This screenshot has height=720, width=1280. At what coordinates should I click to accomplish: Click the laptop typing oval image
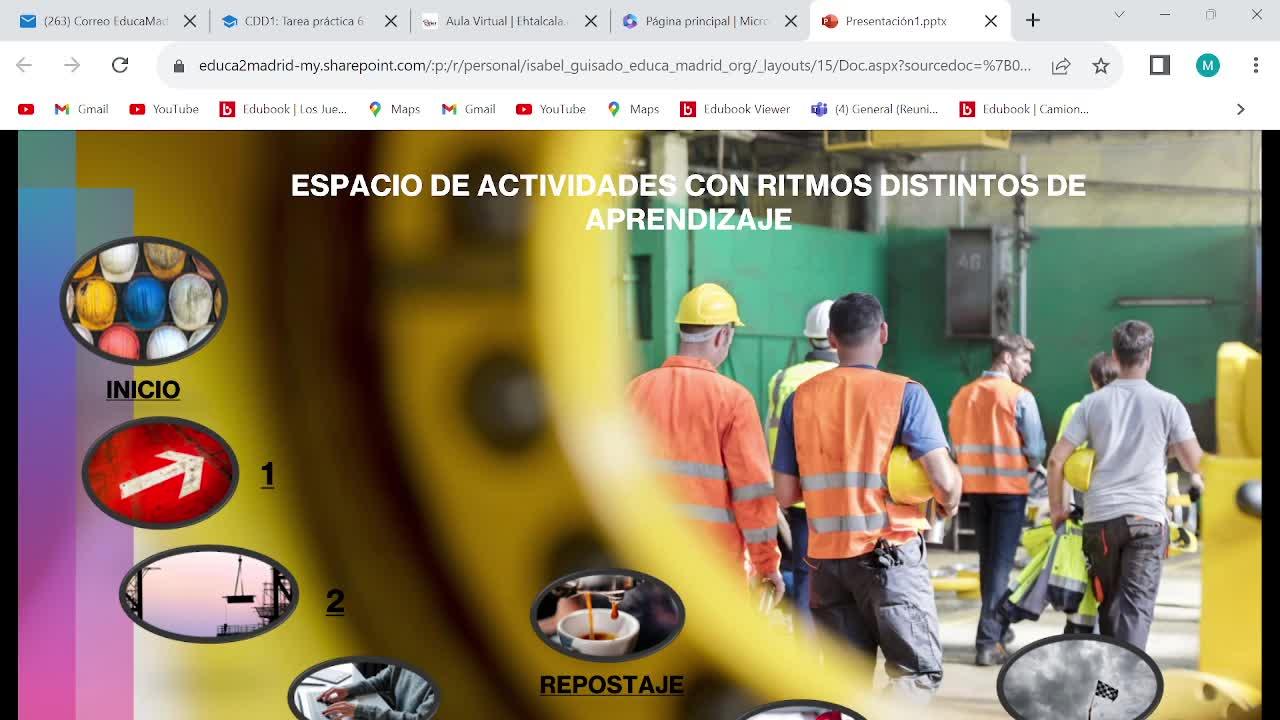[x=364, y=688]
